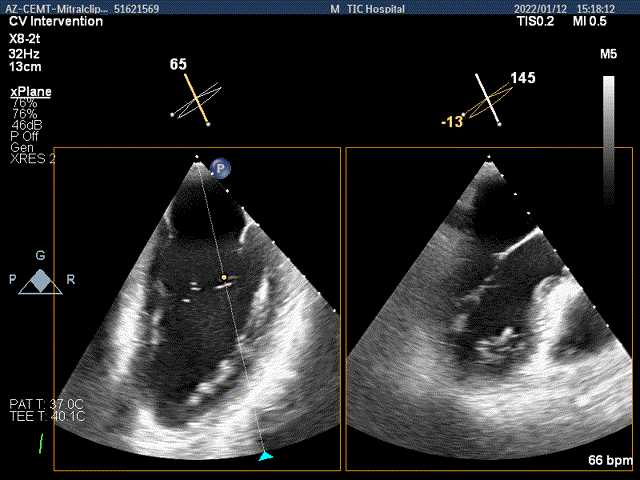Viewport: 640px width, 480px height.
Task: Toggle the XRES 2 setting
Action: (32, 158)
